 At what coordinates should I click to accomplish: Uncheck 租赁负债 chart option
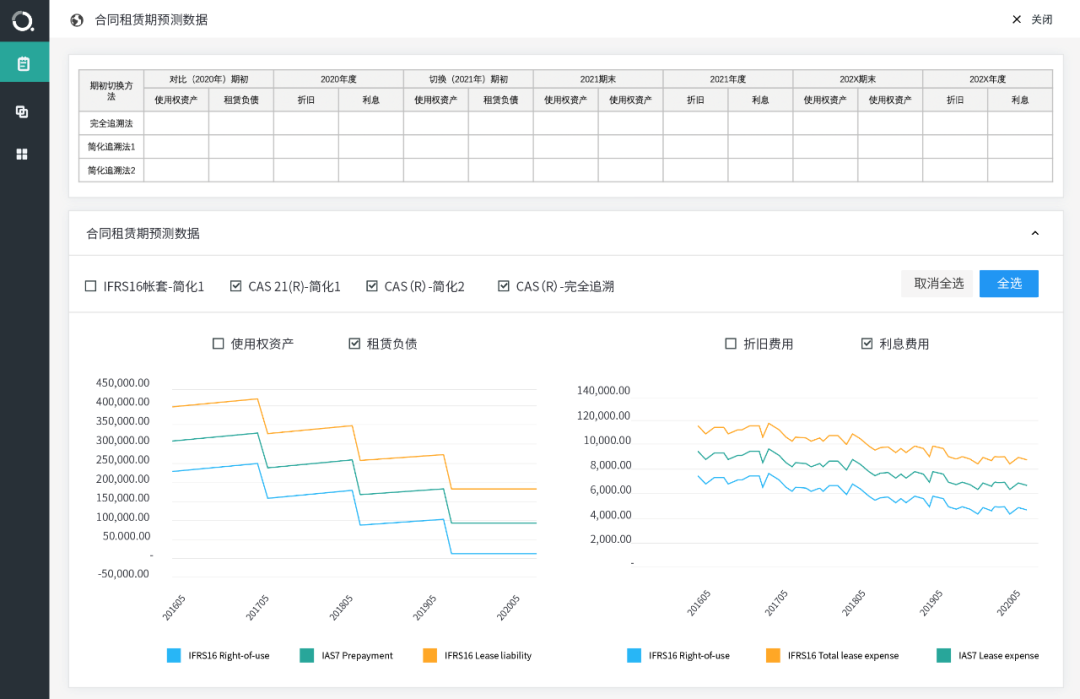(x=354, y=344)
